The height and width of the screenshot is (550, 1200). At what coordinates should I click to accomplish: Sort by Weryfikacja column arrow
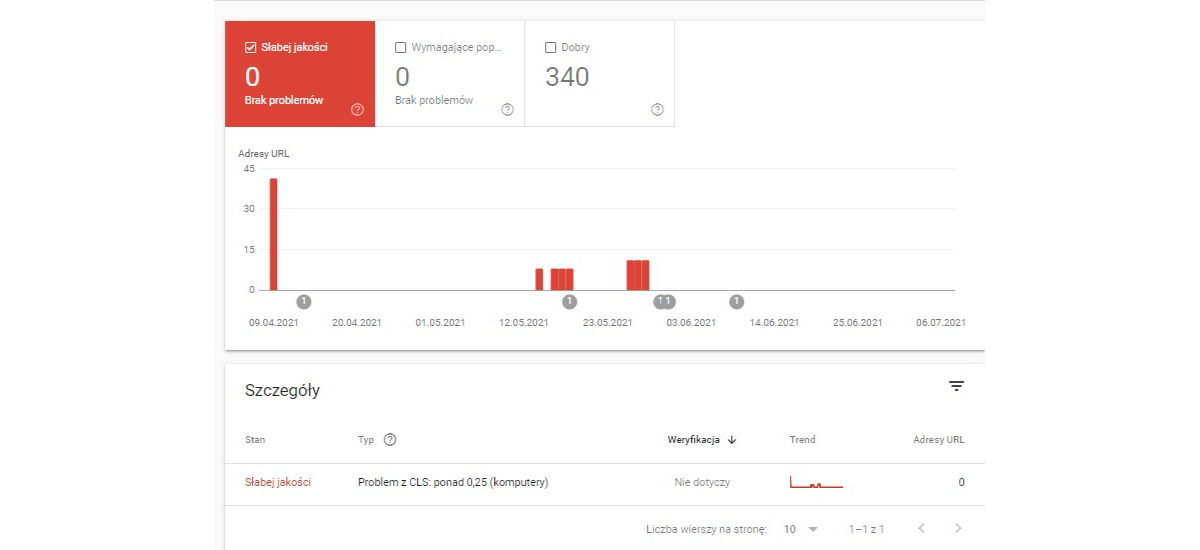tap(732, 440)
